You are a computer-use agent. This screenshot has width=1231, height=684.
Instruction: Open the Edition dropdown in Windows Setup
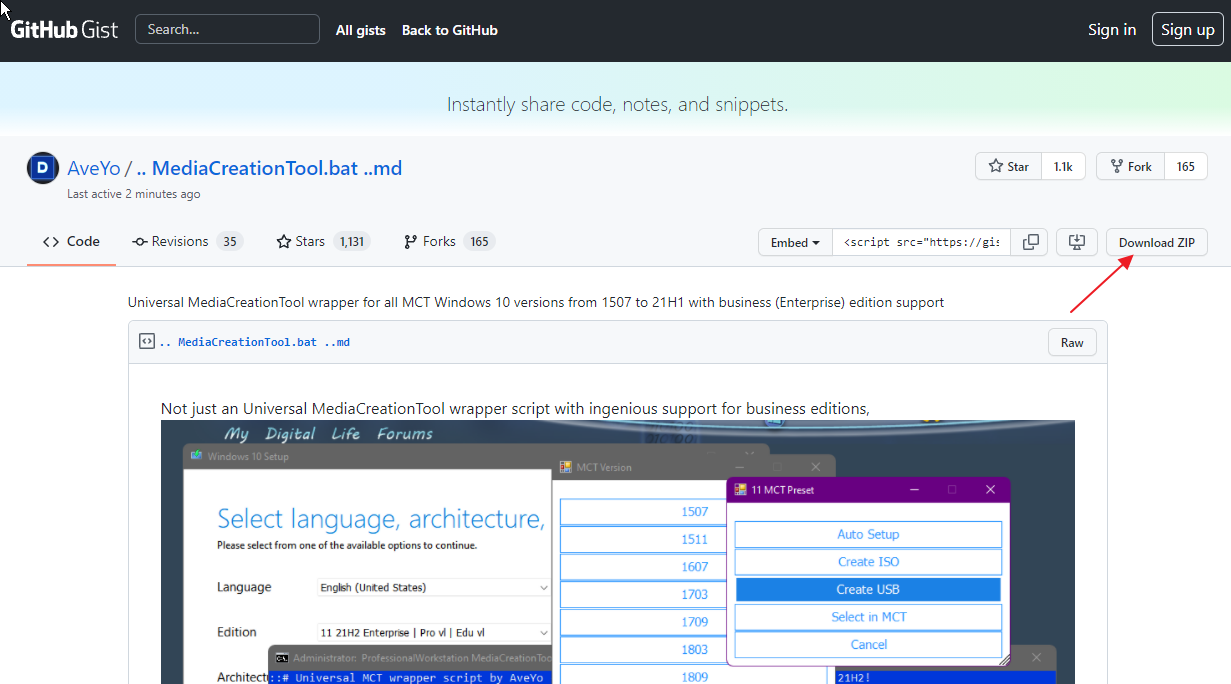click(433, 632)
